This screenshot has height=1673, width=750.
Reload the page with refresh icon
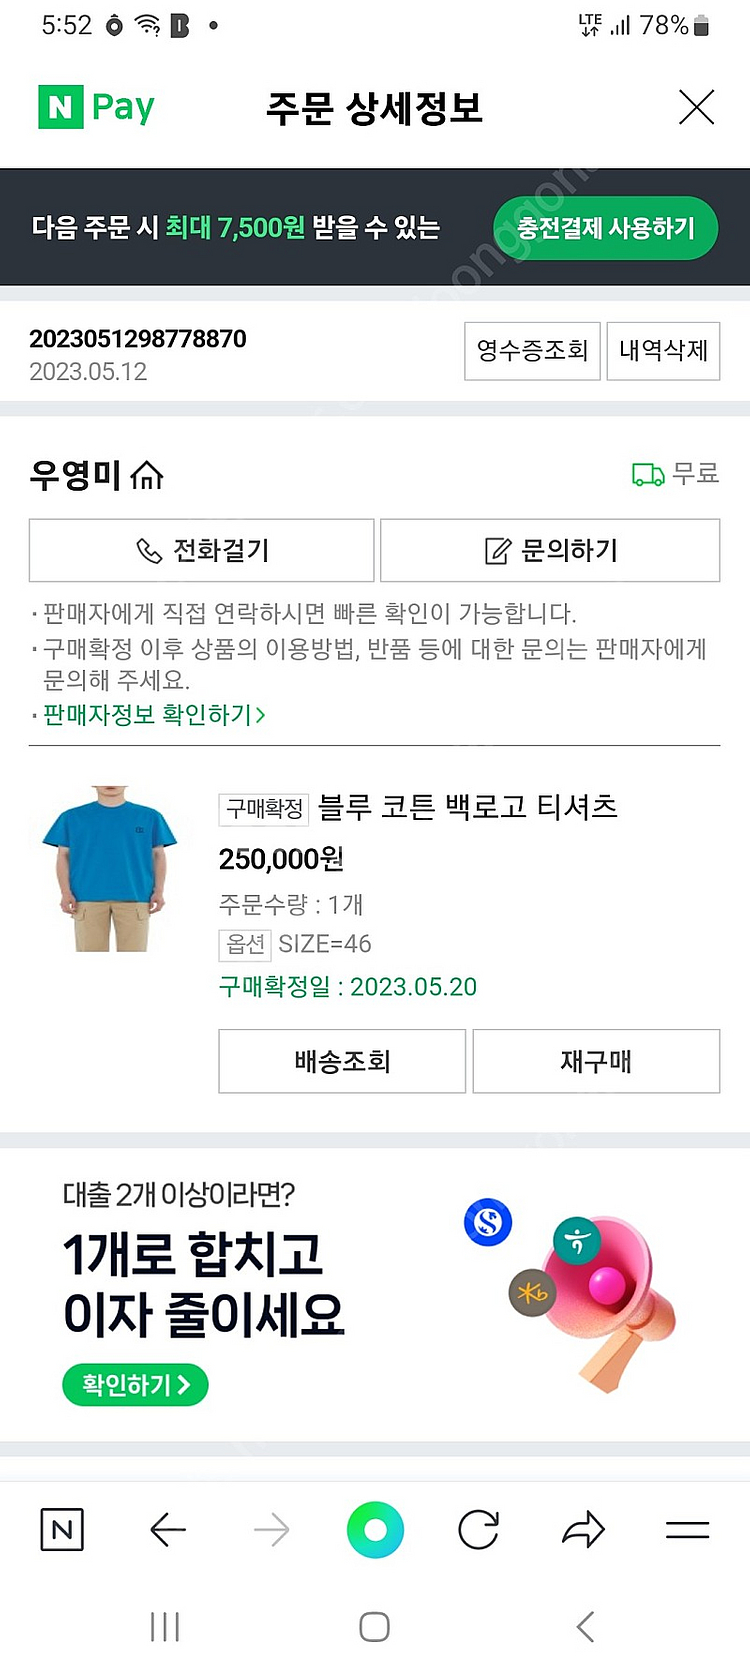pyautogui.click(x=478, y=1530)
